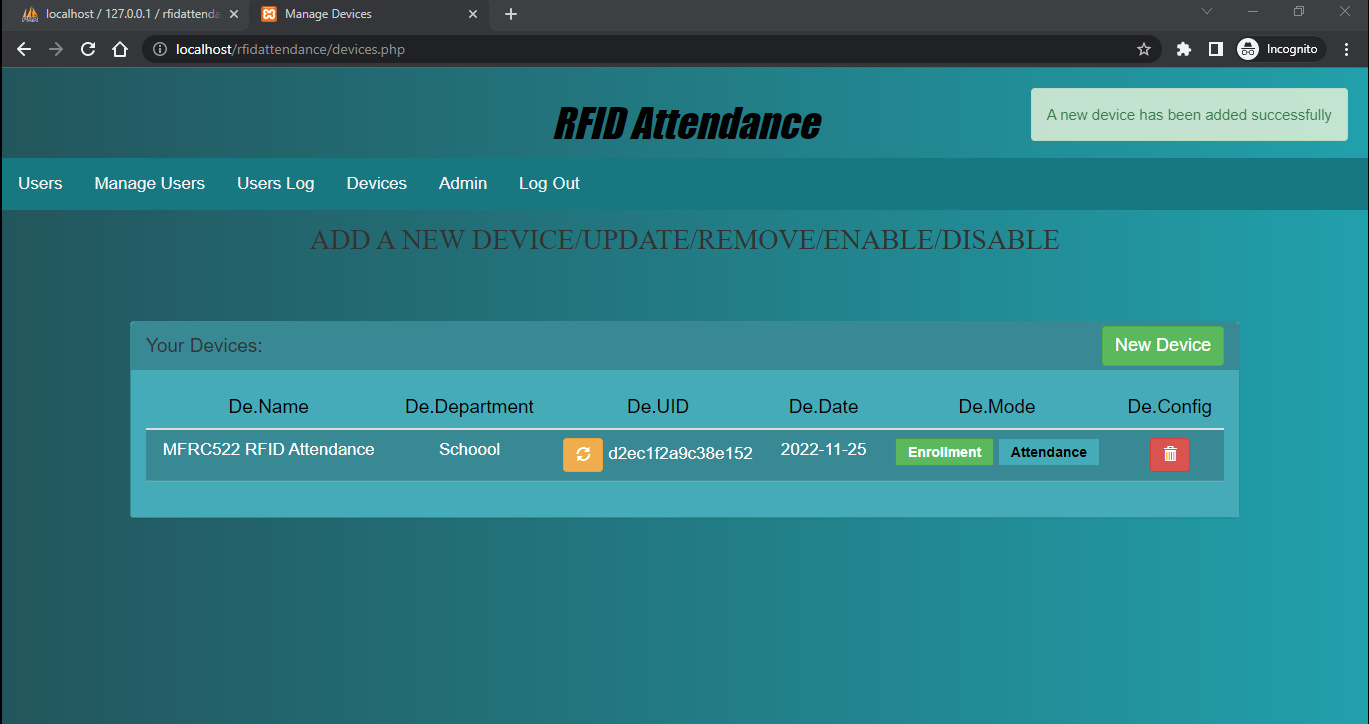Switch device mode to Attendance
Screen dimensions: 1369x724
(1048, 452)
